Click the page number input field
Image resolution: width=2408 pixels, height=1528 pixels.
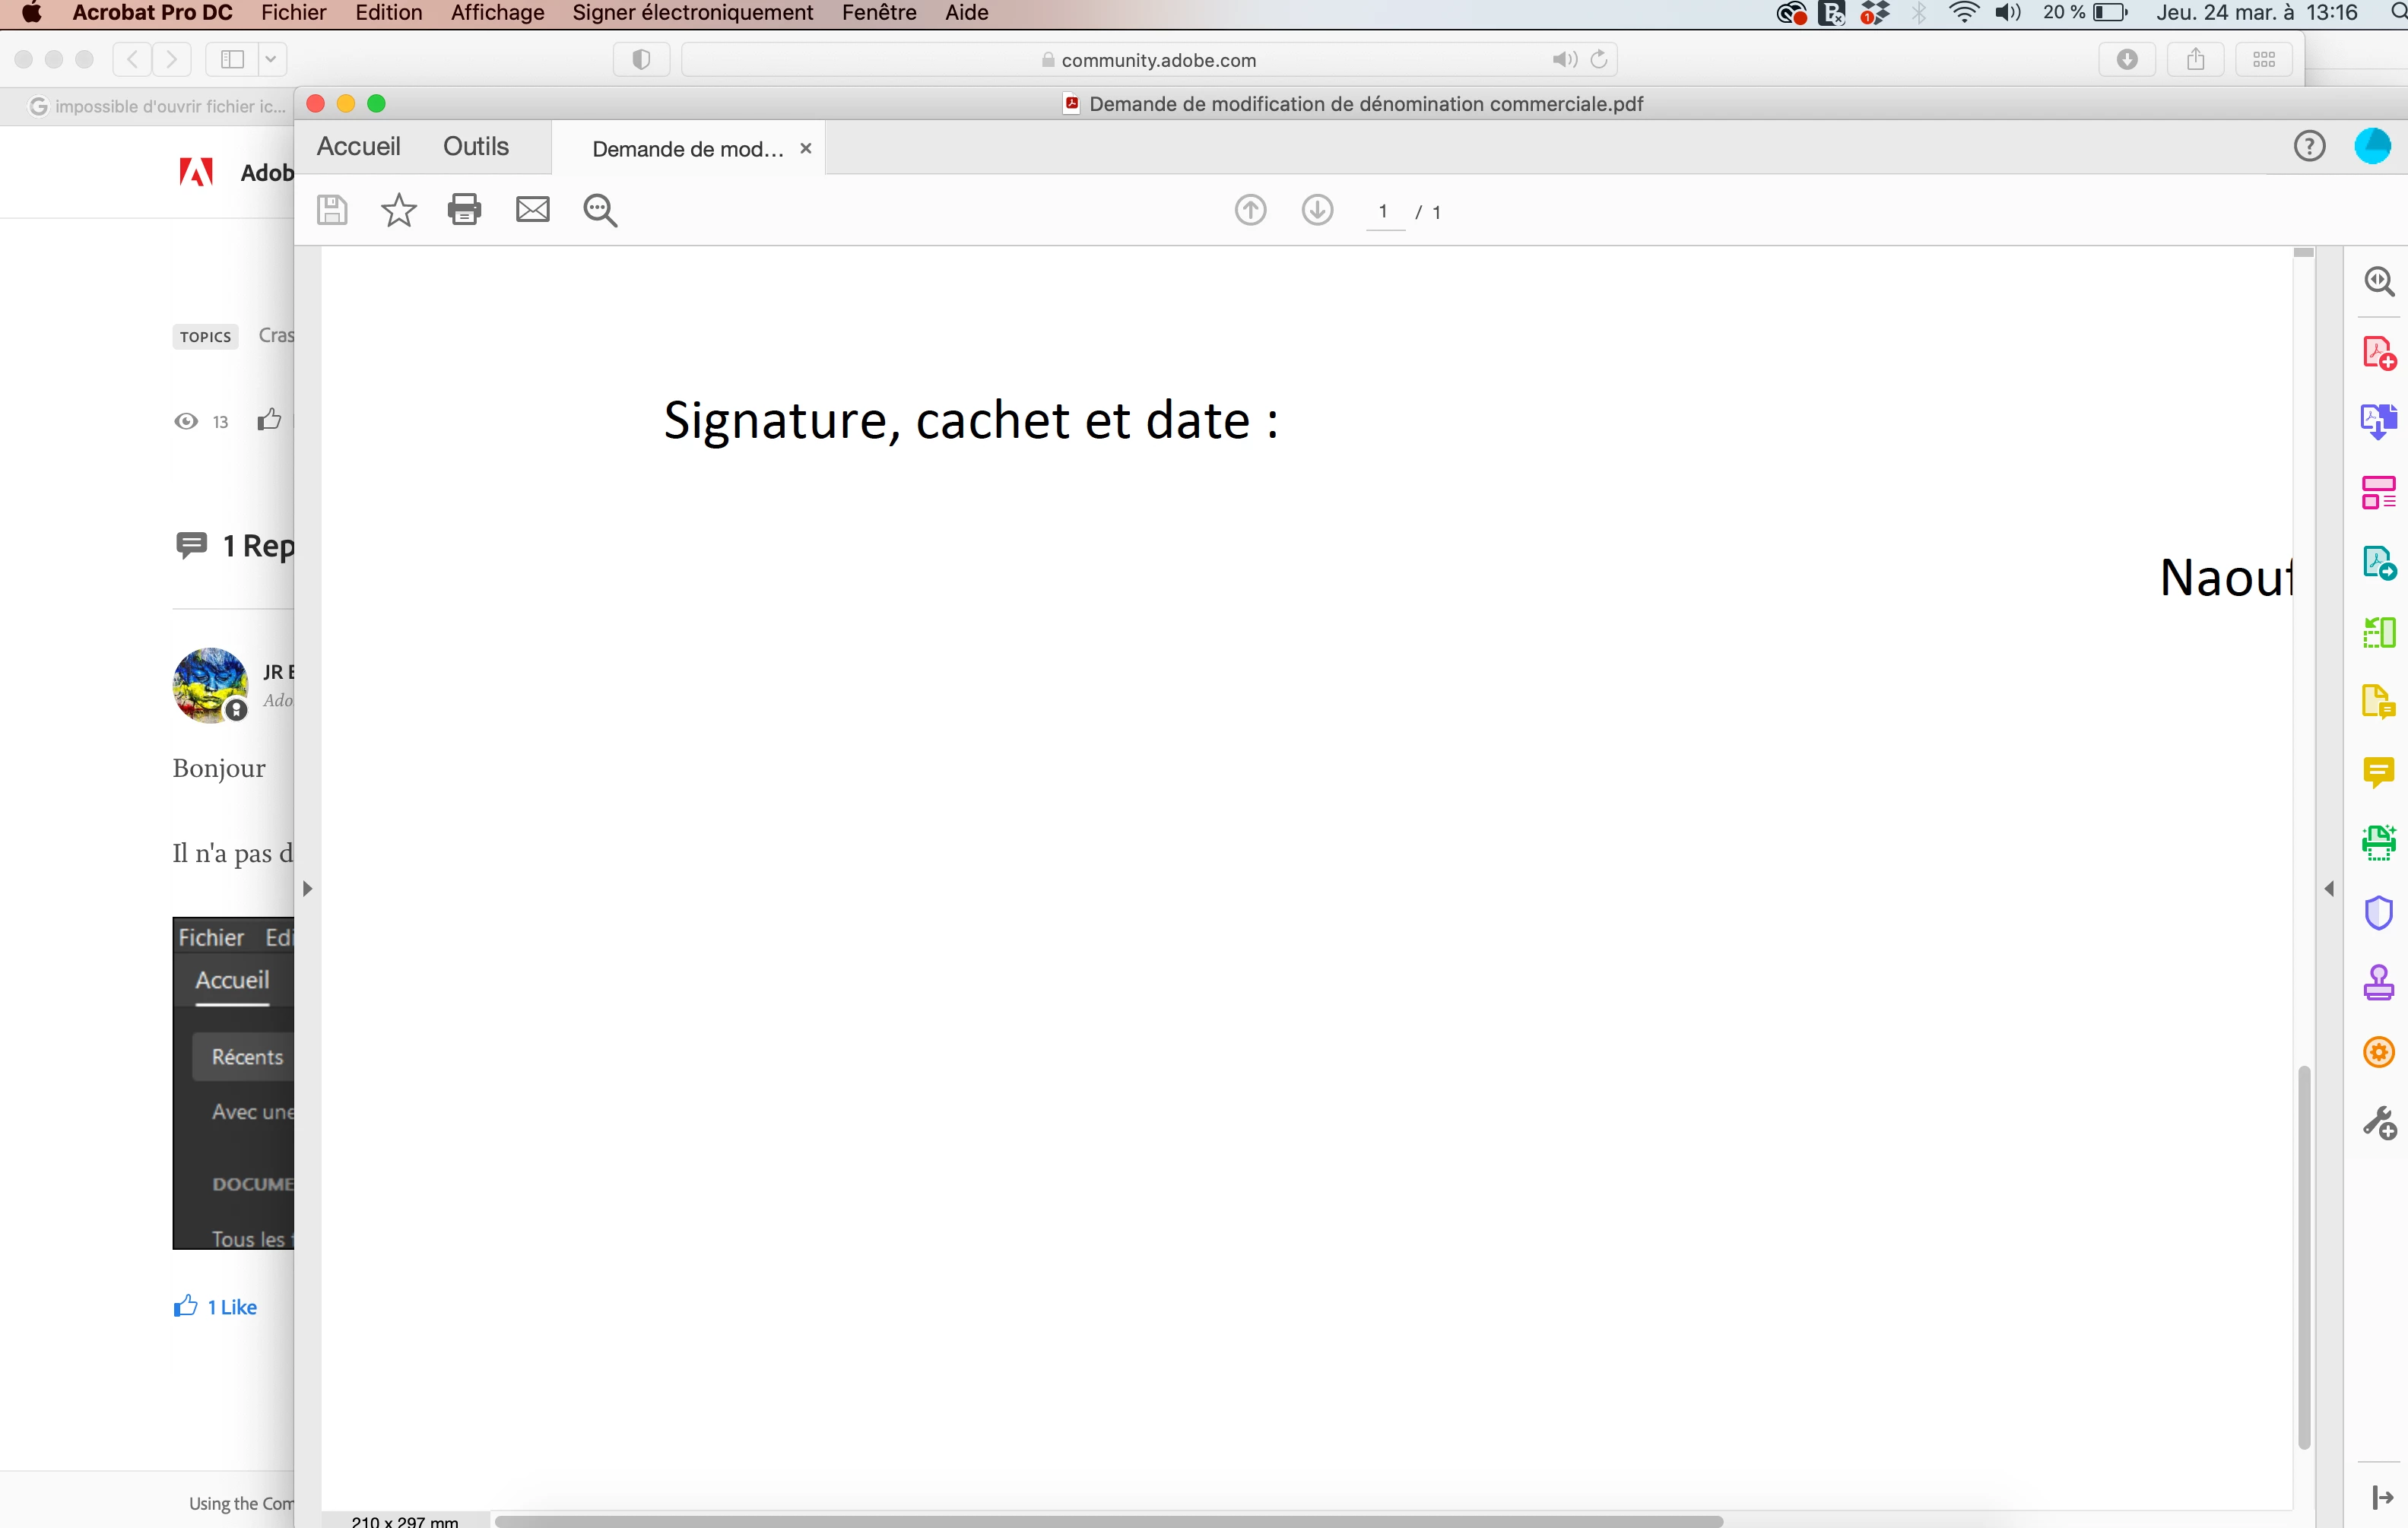tap(1384, 212)
